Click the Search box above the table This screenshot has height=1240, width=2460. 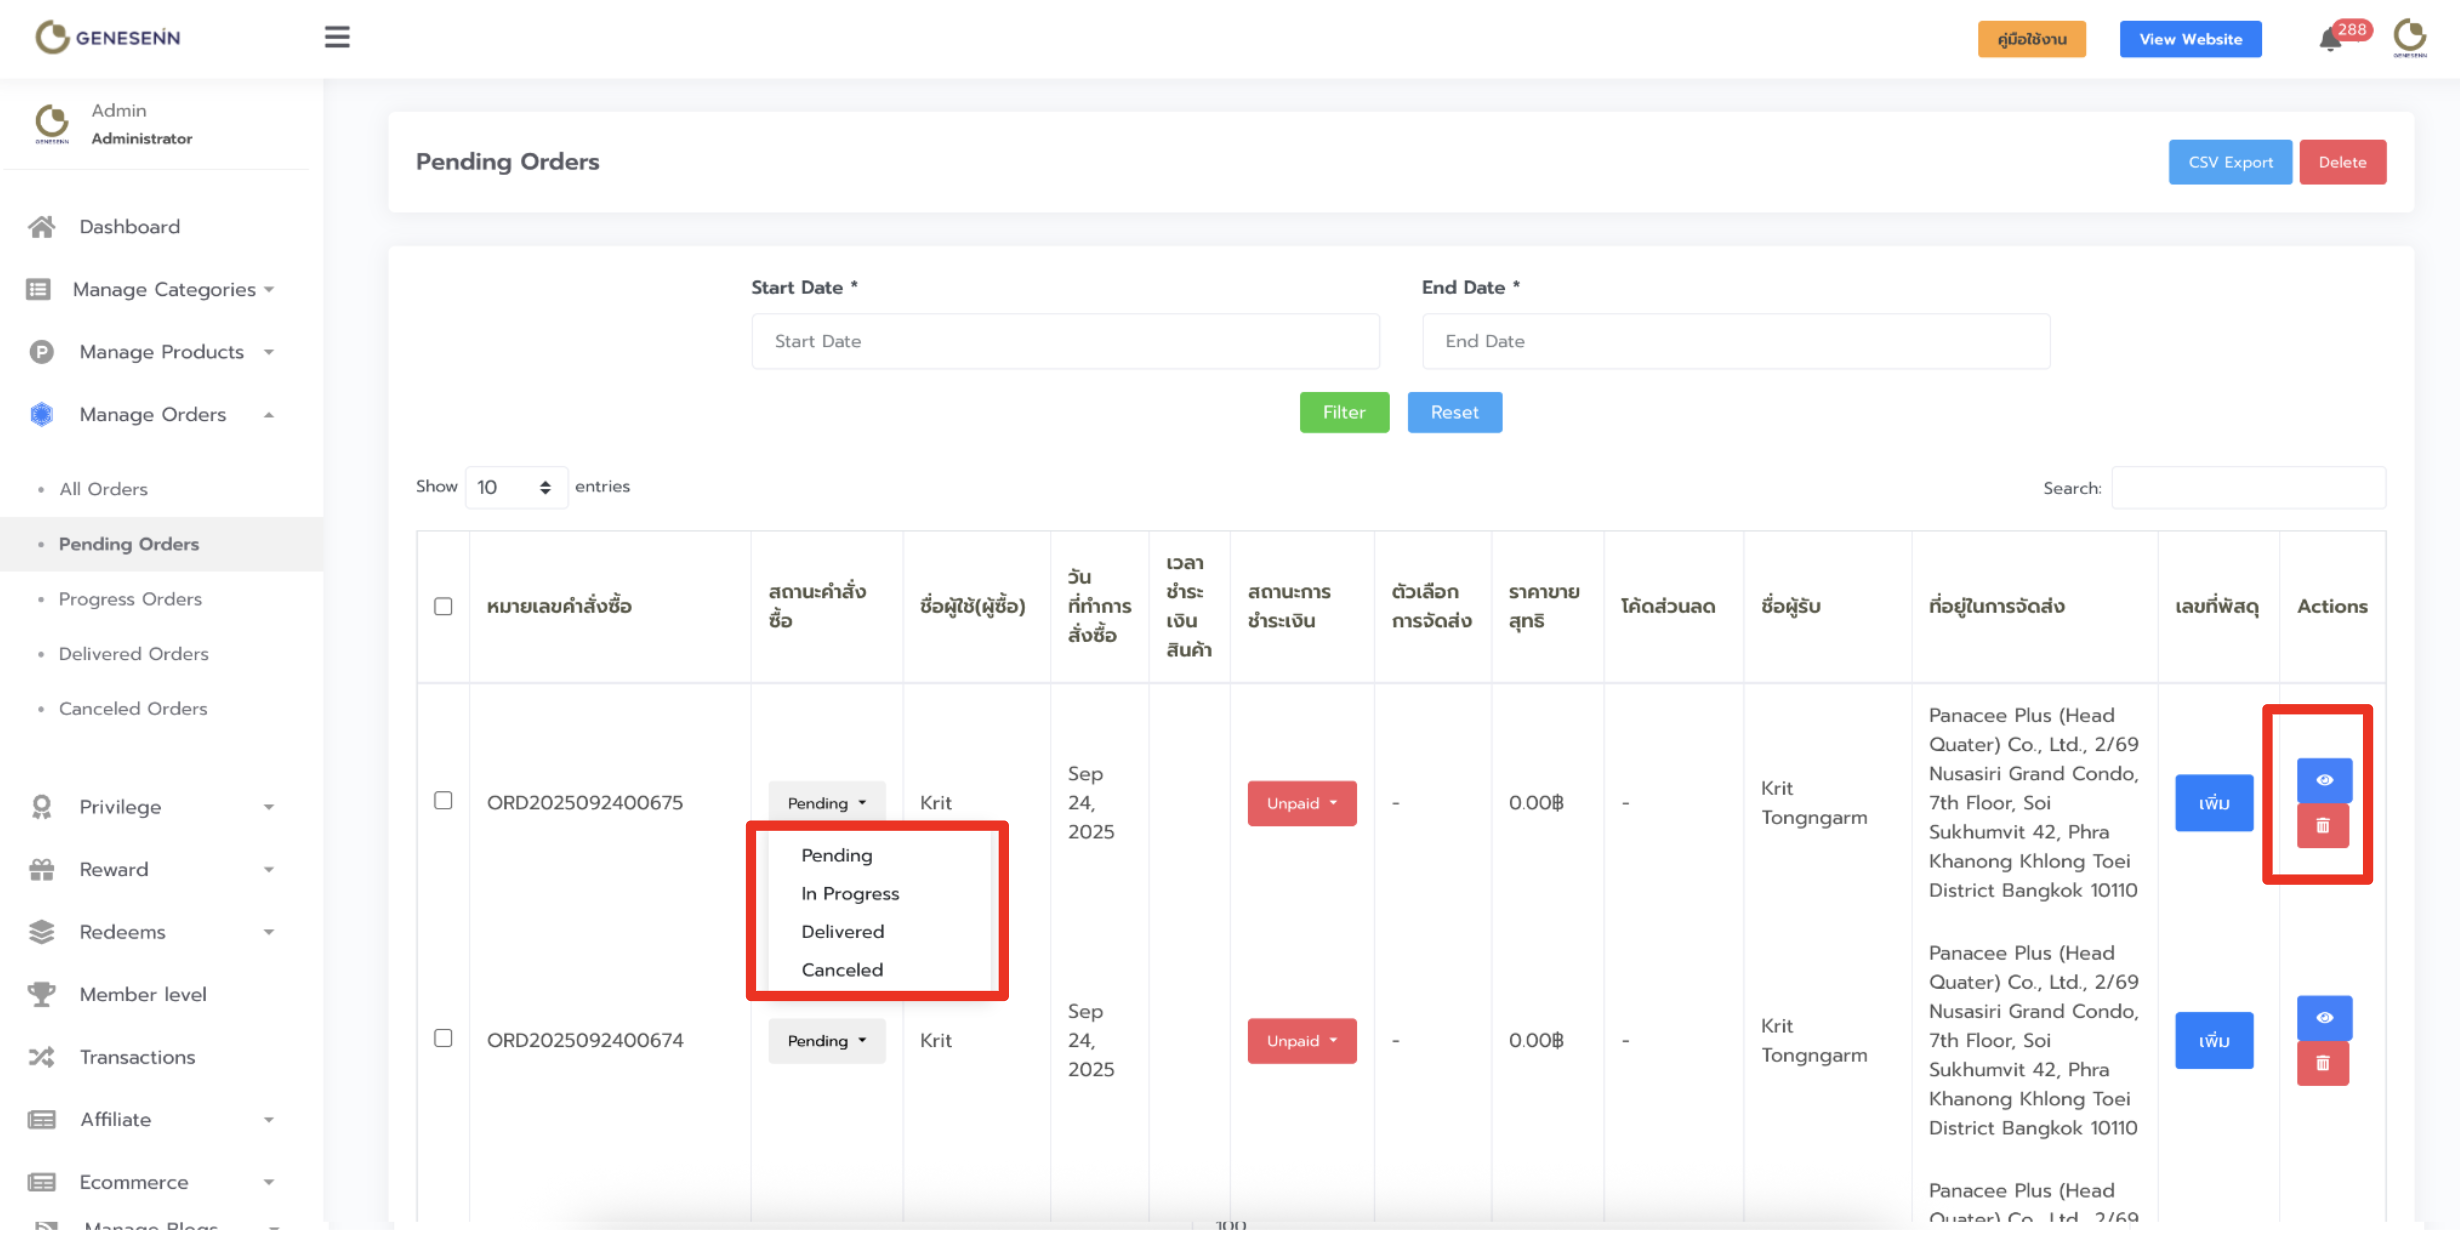click(x=2247, y=488)
